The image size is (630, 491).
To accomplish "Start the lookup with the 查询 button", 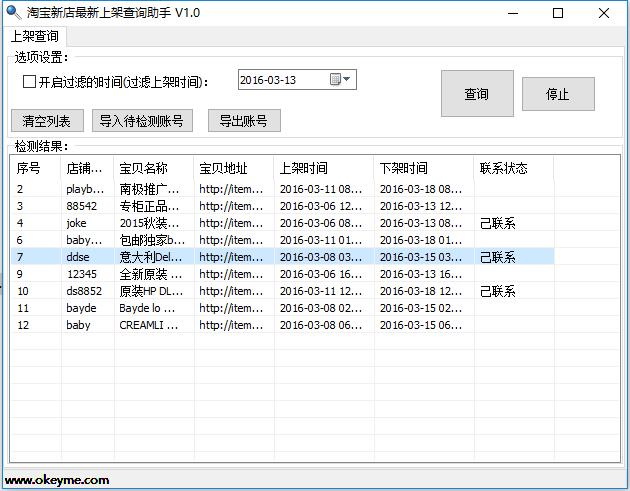I will click(477, 94).
